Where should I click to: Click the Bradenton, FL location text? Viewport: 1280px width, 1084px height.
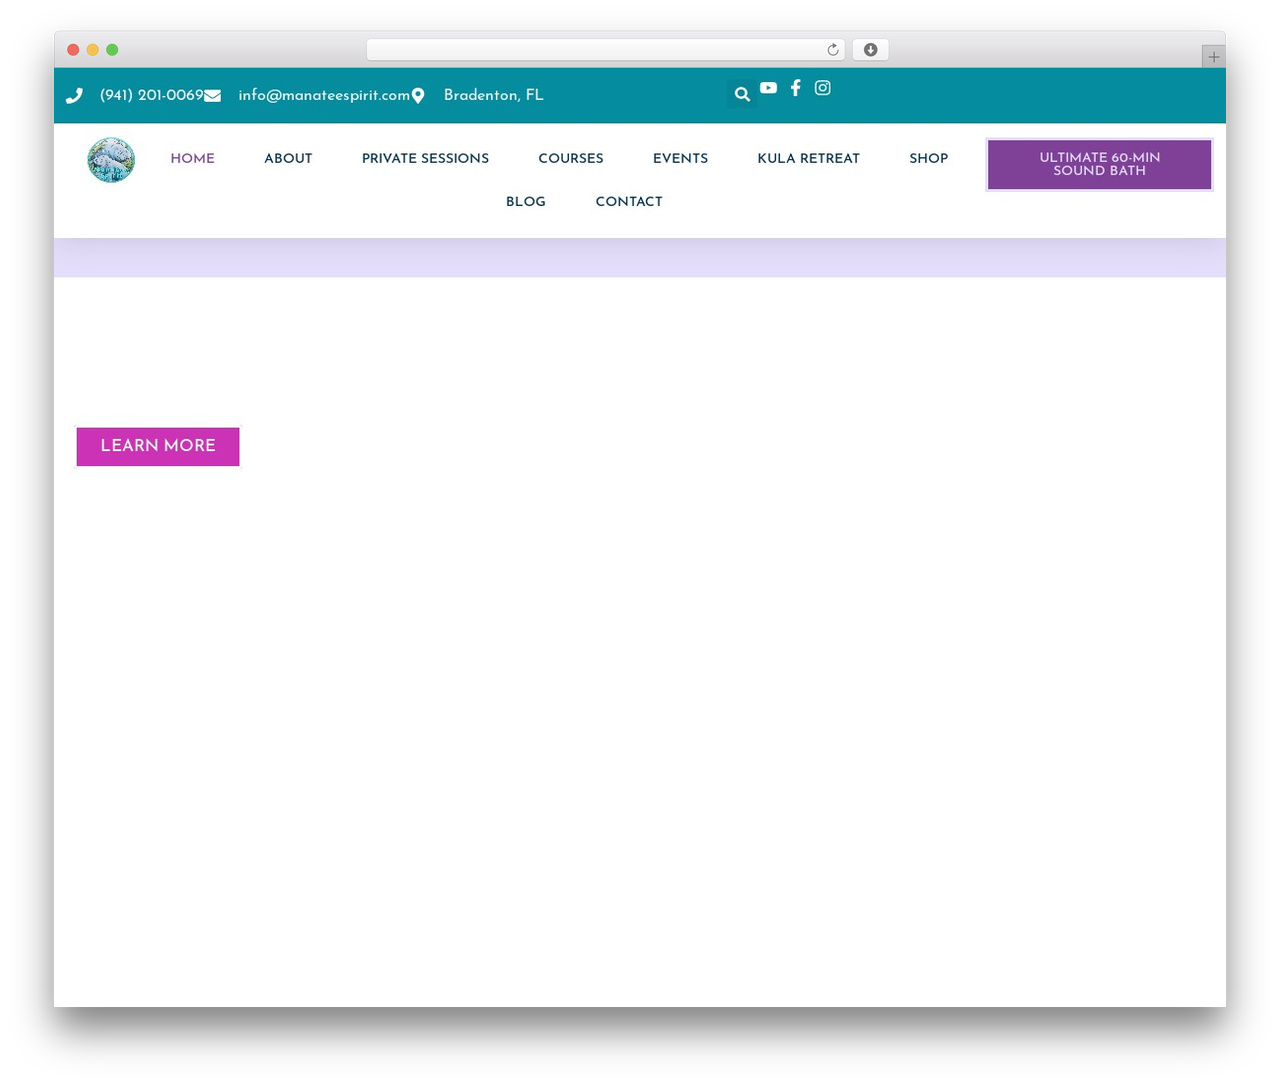(x=494, y=95)
